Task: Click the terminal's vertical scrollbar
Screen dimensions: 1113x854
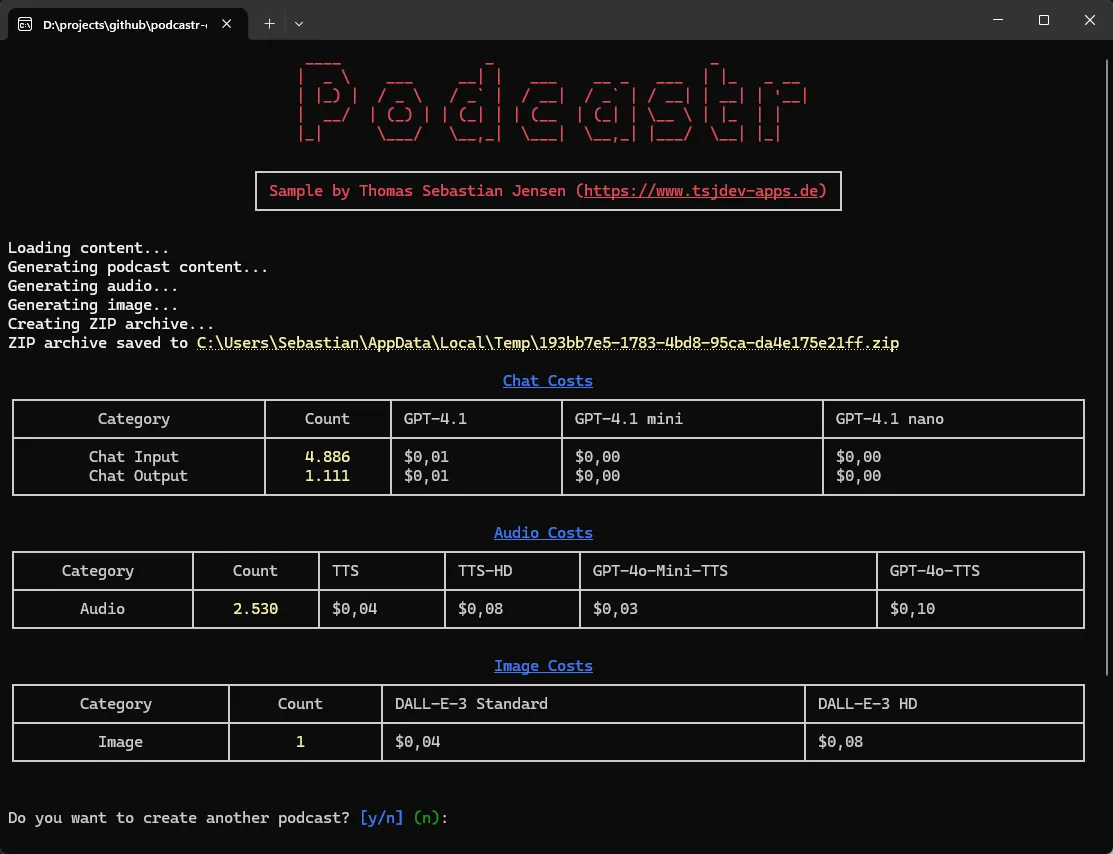Action: point(1107,400)
